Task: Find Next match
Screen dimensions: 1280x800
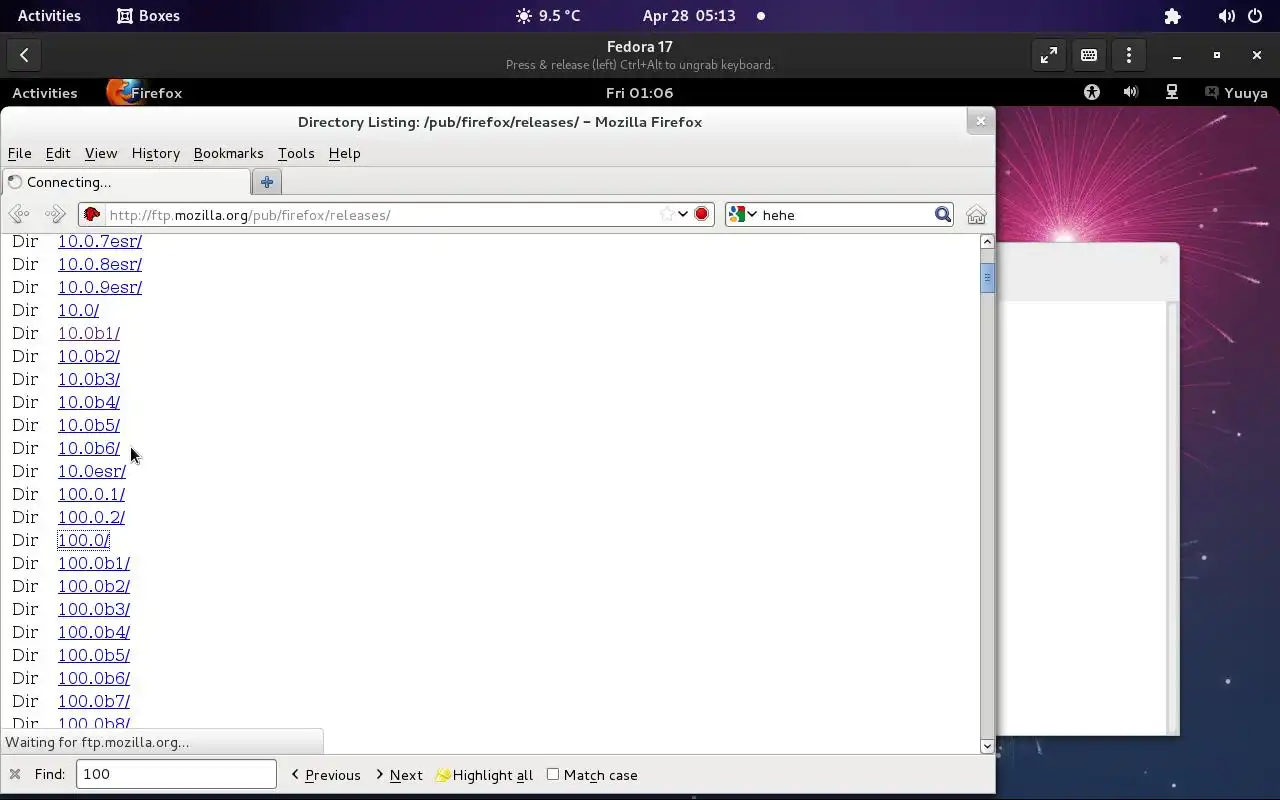Action: click(x=399, y=775)
